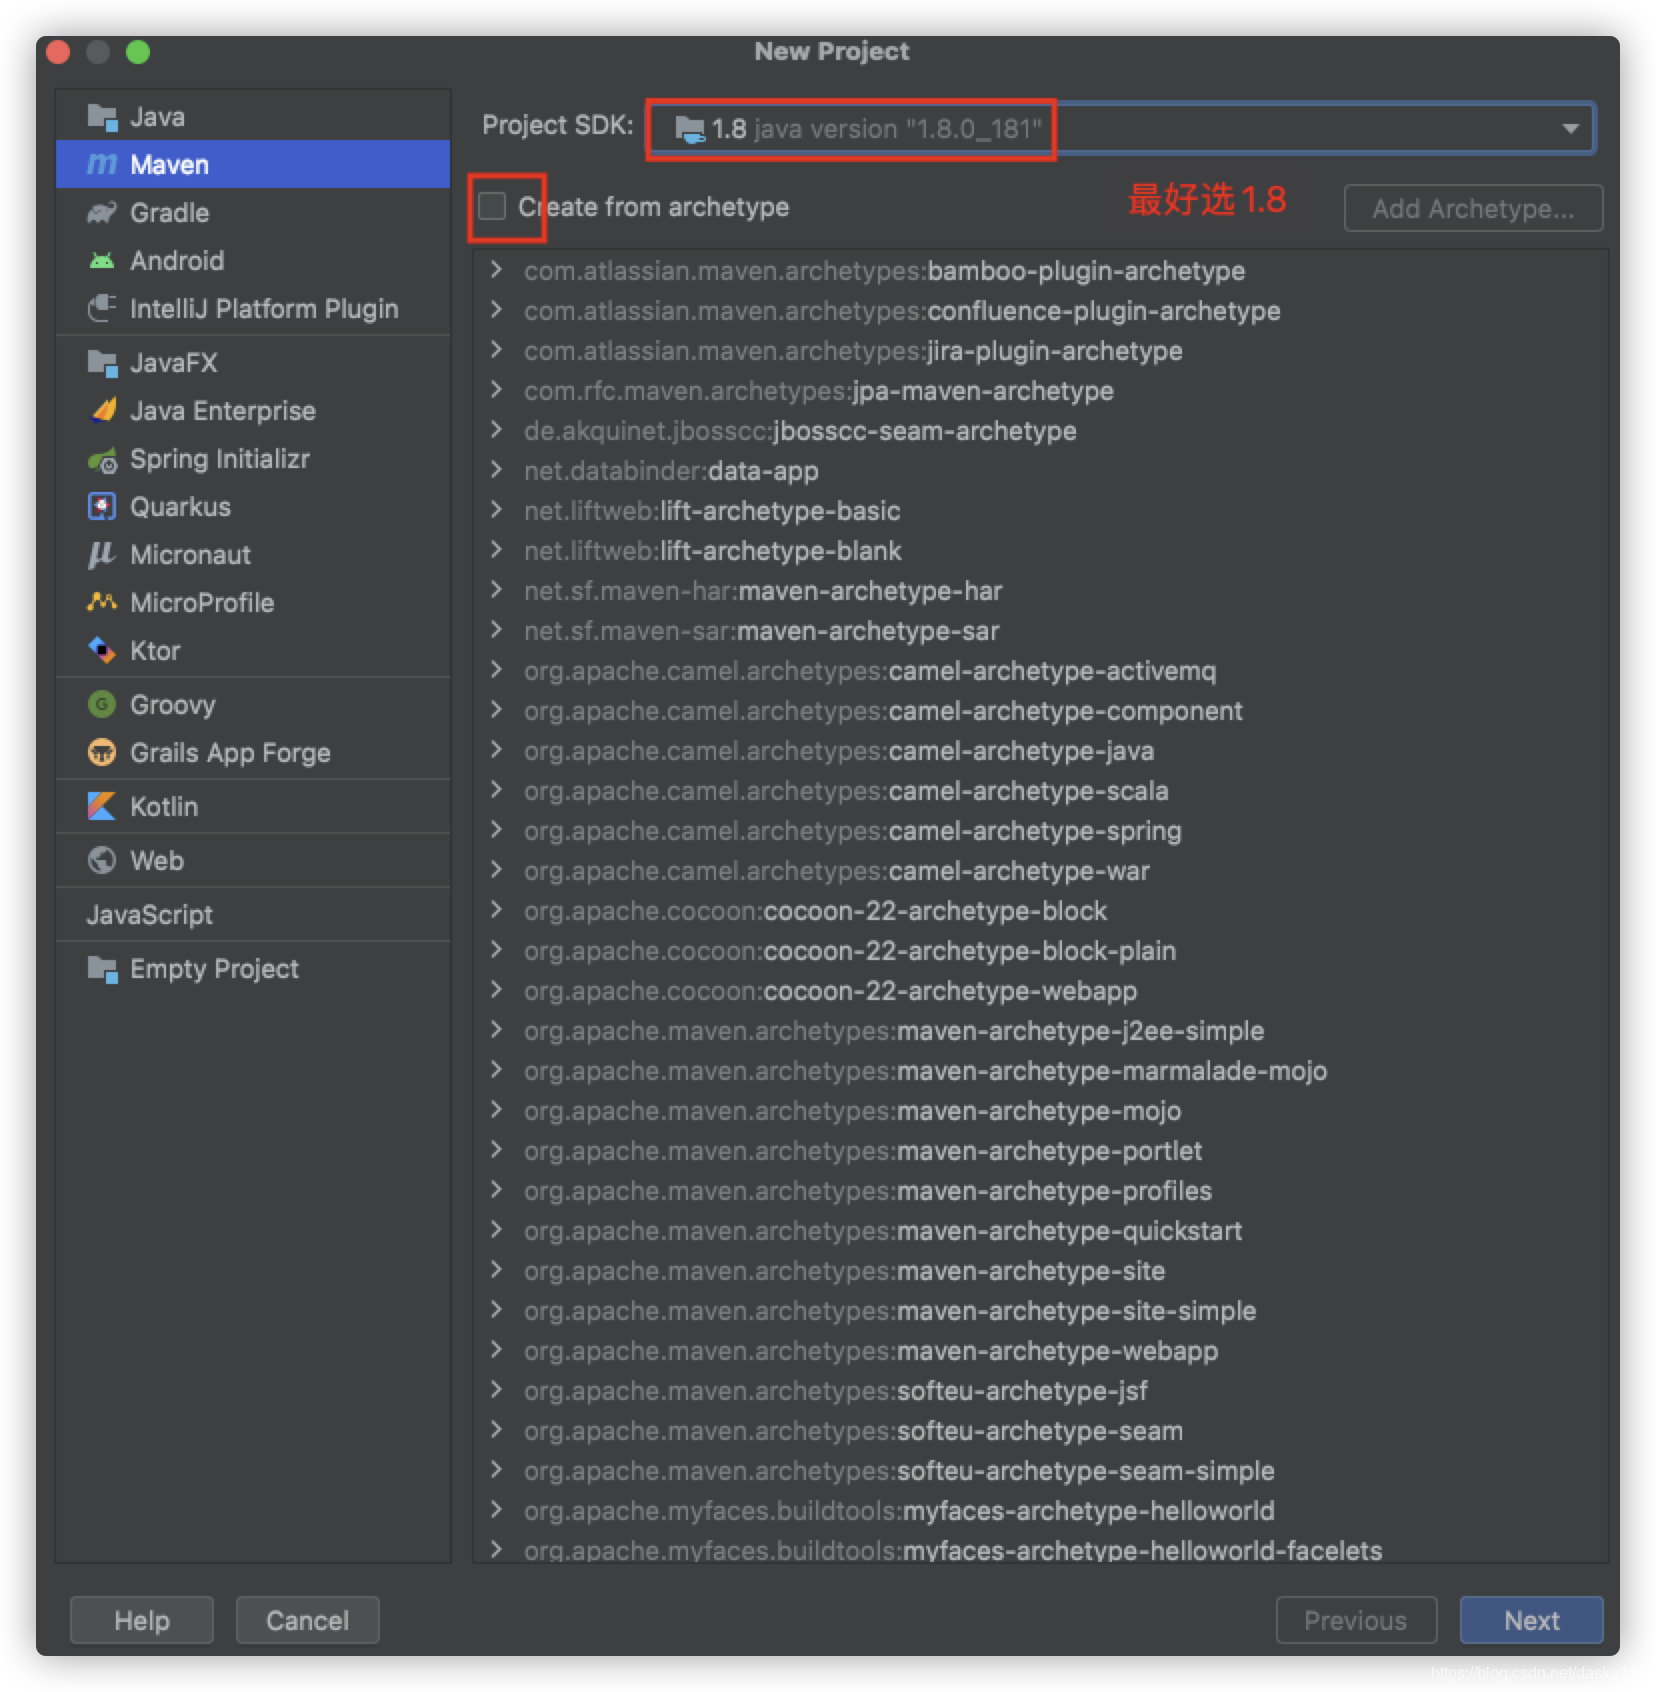Select camel-archetype-war row

1040,871
